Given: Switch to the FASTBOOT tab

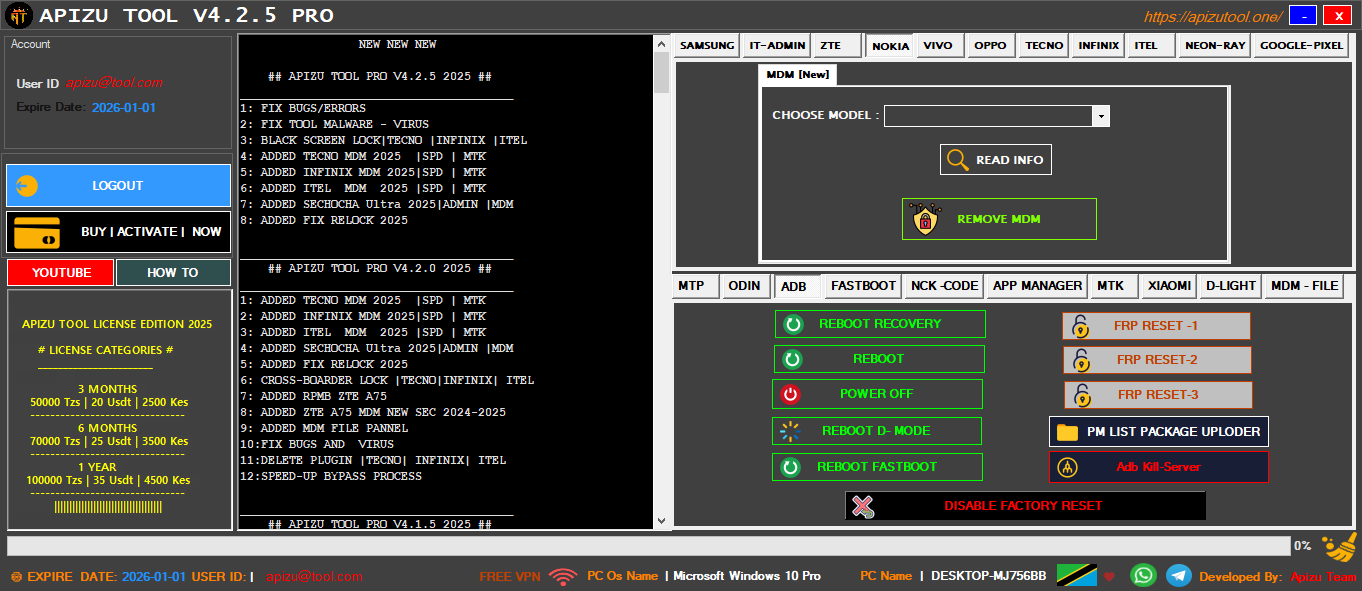Looking at the screenshot, I should [863, 286].
